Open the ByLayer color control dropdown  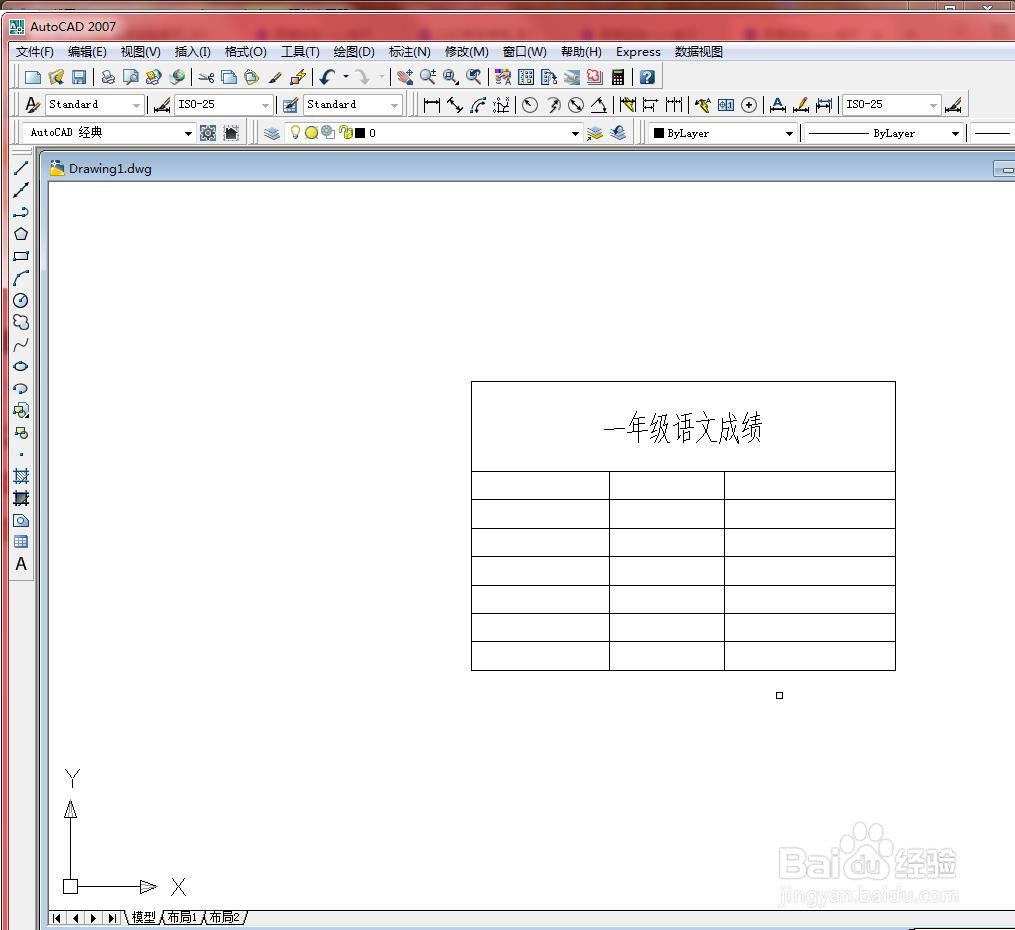[x=789, y=133]
